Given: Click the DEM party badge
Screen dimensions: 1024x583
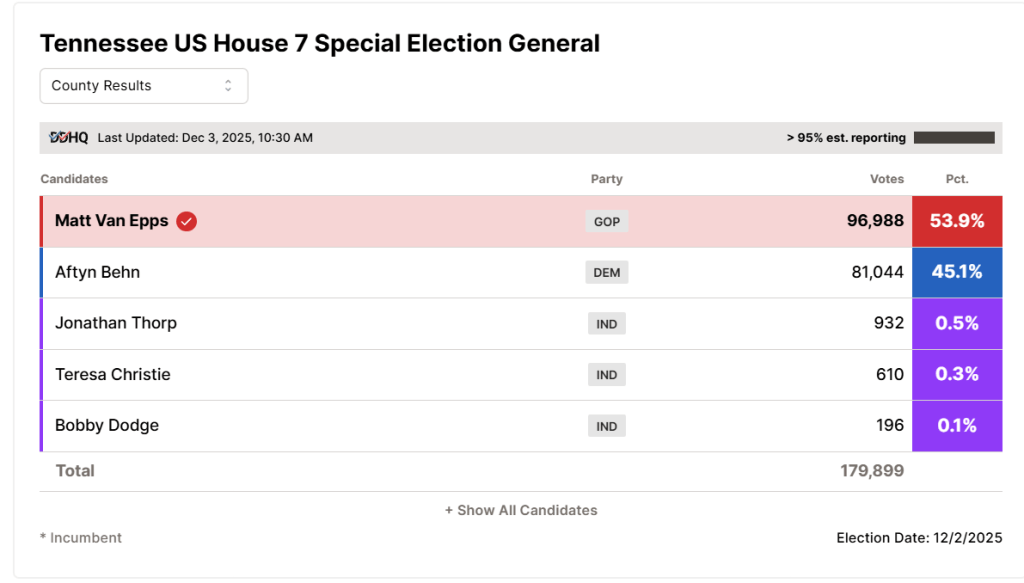Looking at the screenshot, I should coord(607,272).
